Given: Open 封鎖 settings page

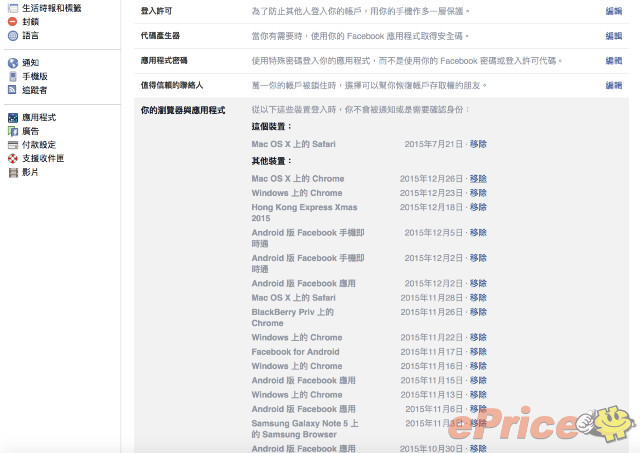Looking at the screenshot, I should pos(31,22).
